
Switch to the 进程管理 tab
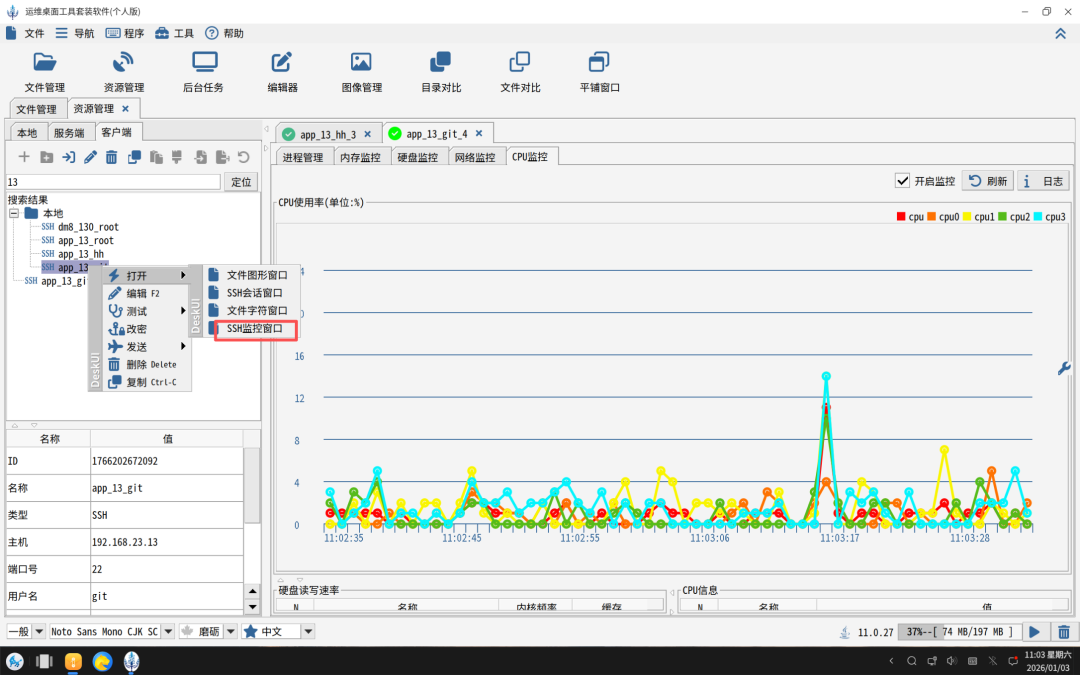pos(303,157)
